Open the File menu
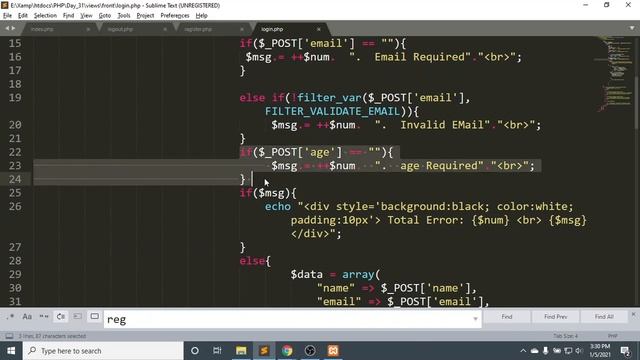The height and width of the screenshot is (360, 640). tap(7, 16)
